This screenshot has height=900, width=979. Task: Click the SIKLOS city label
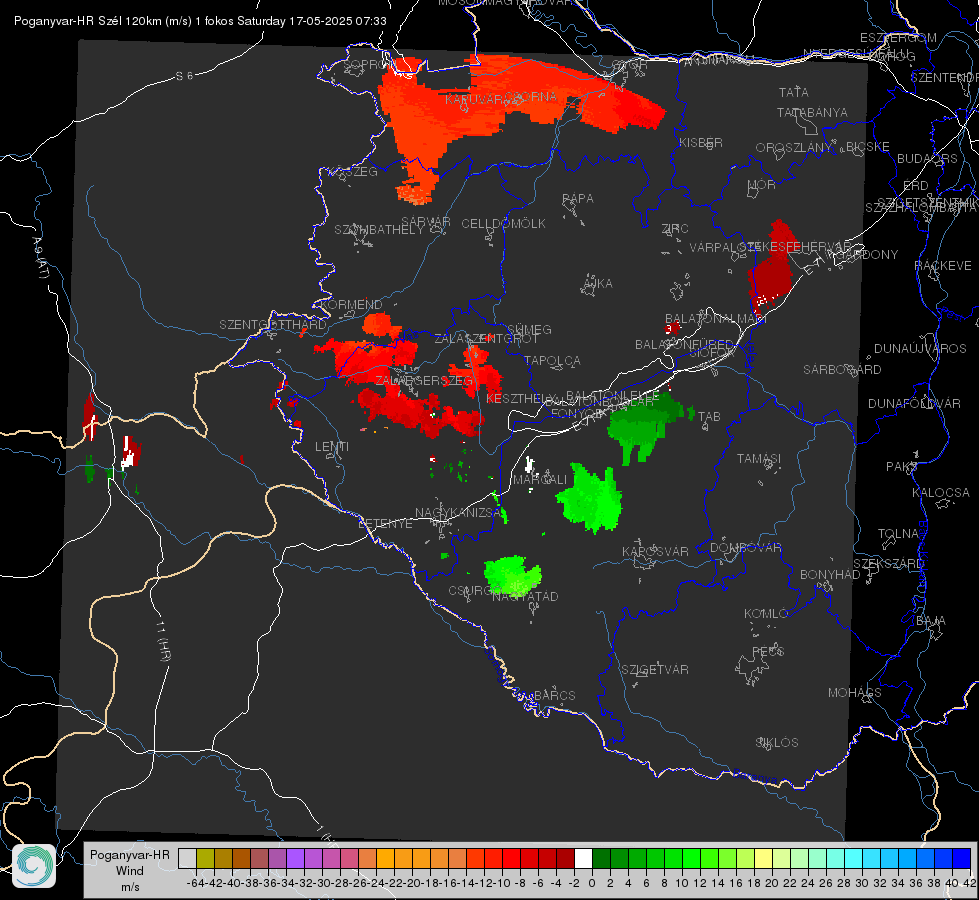(777, 743)
